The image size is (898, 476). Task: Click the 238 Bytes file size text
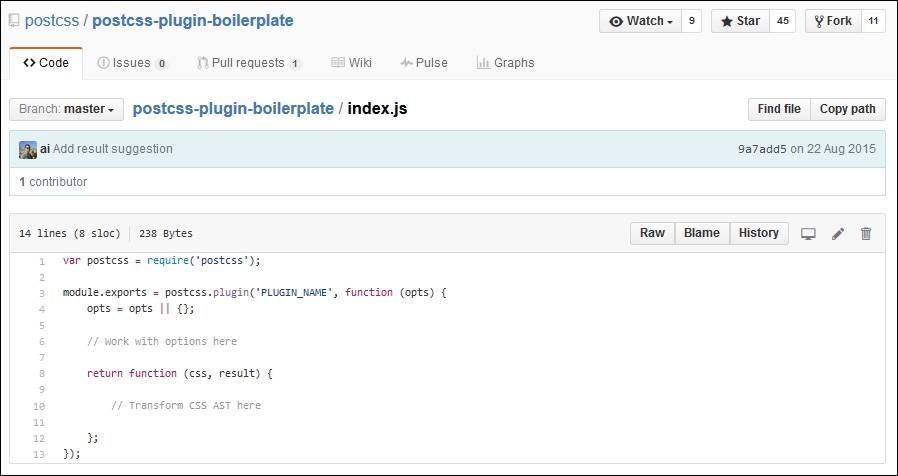(166, 234)
